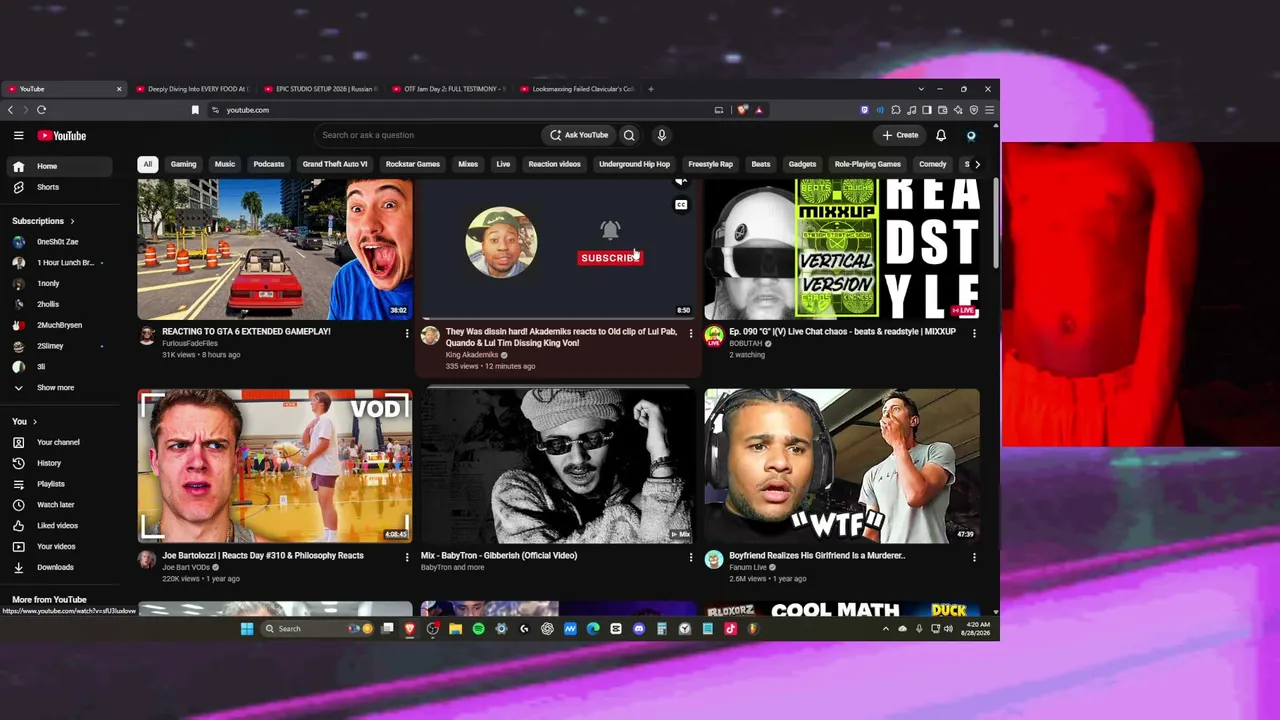
Task: Select the All filter chip
Action: [x=147, y=164]
